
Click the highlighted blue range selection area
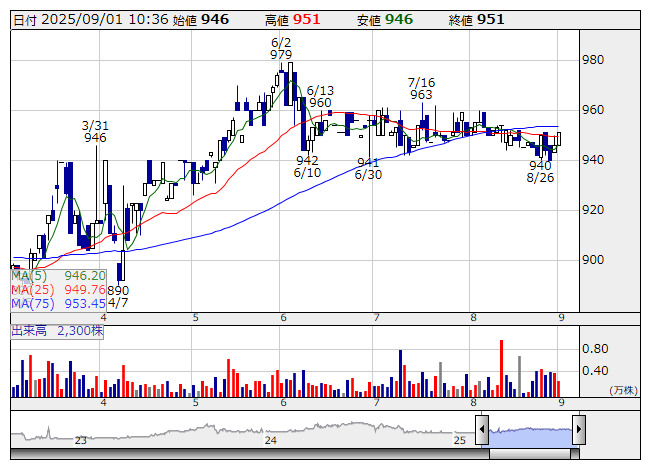pyautogui.click(x=531, y=437)
